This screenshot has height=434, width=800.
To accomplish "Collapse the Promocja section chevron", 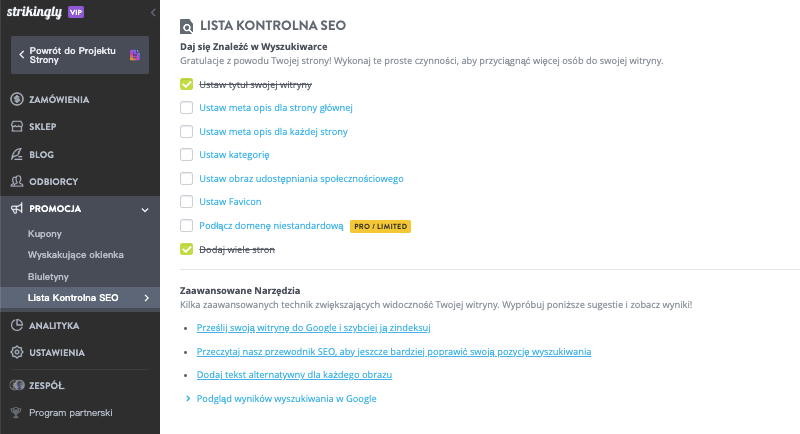I will (145, 210).
